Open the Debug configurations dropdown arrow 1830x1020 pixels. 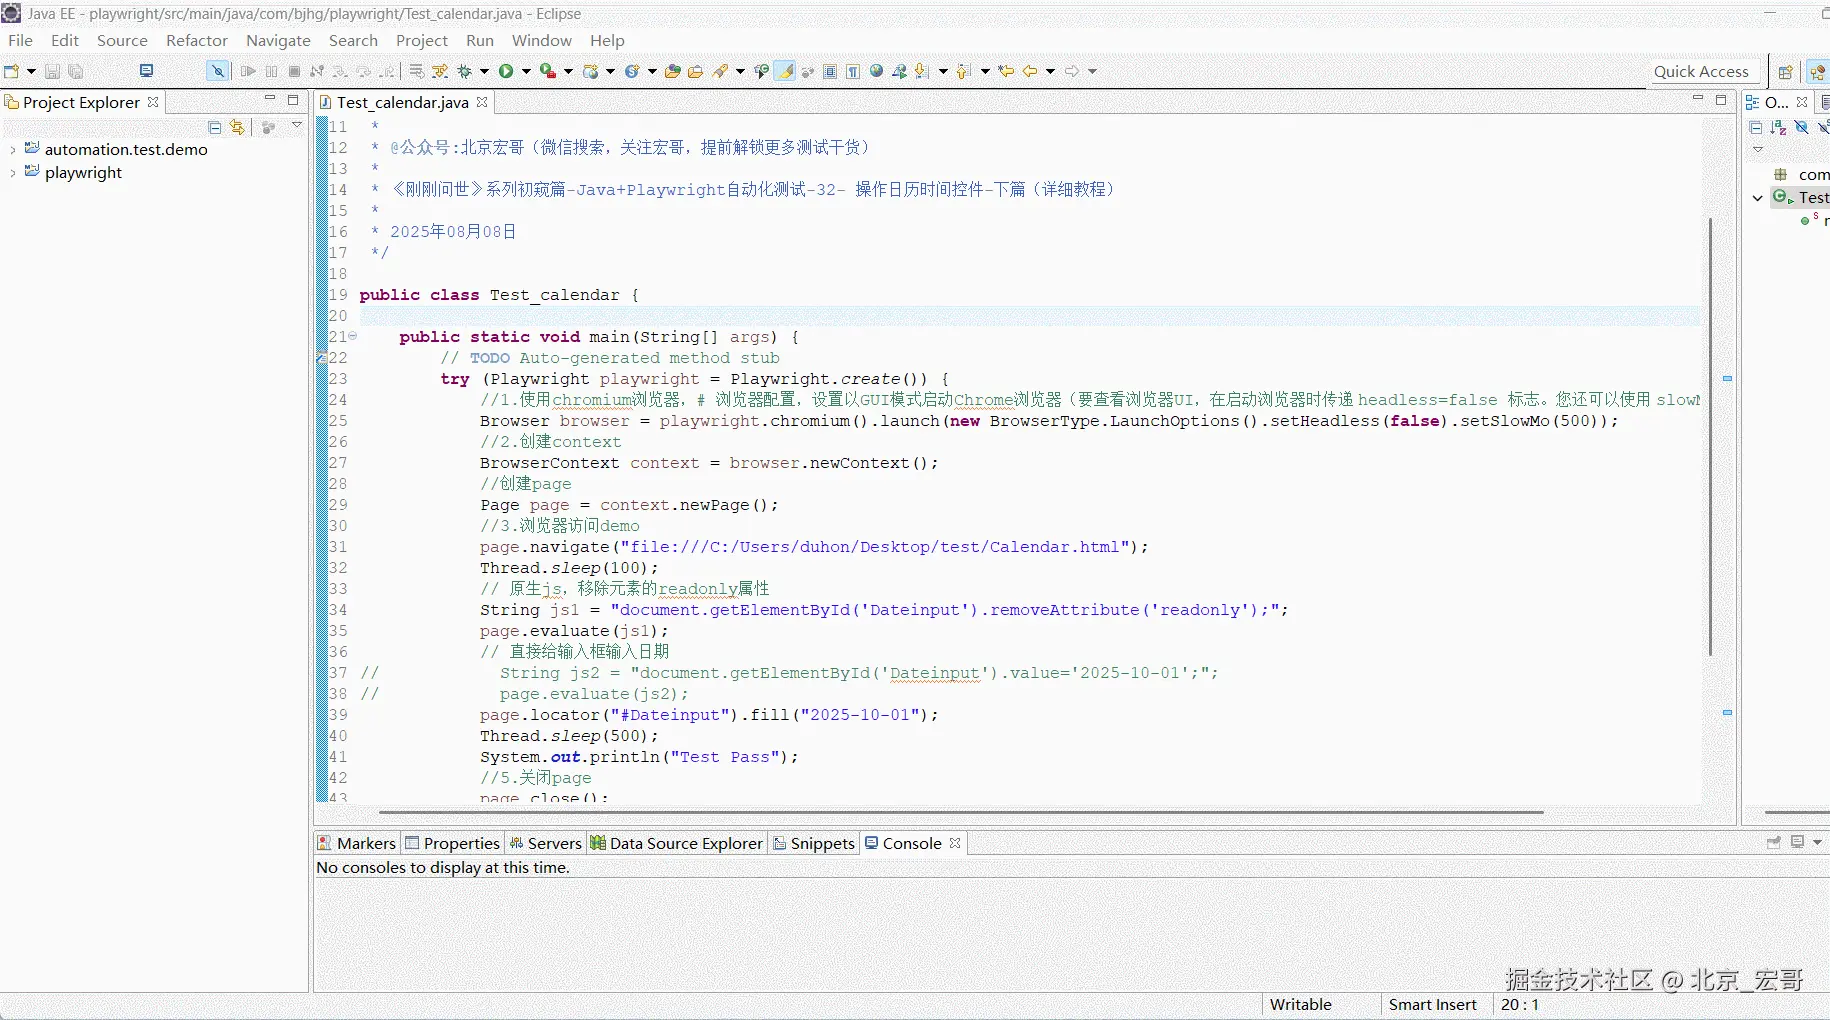[484, 71]
